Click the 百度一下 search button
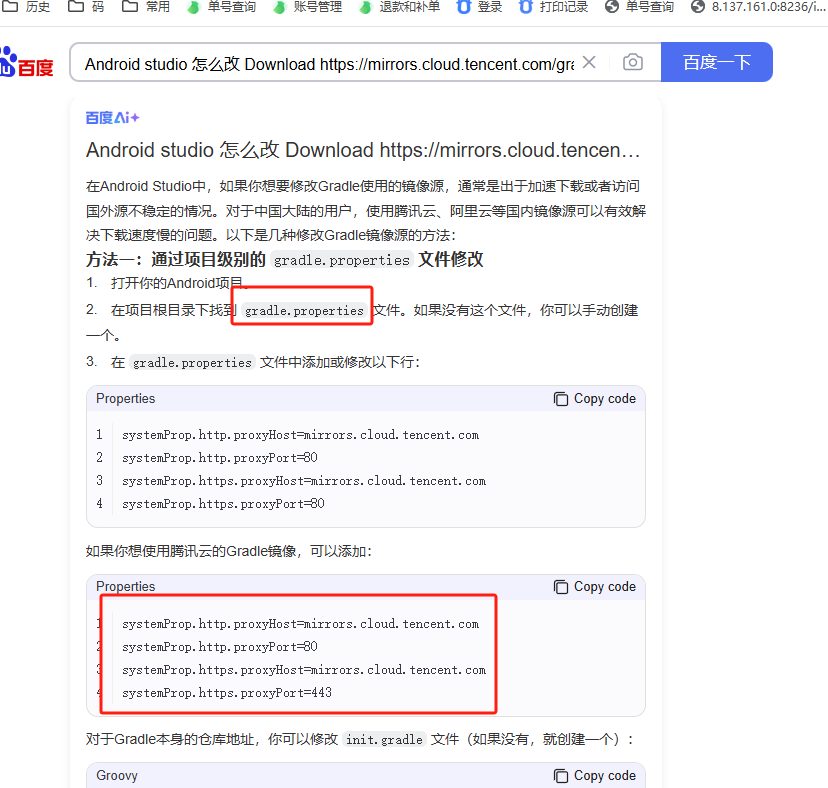The height and width of the screenshot is (788, 828). tap(717, 62)
